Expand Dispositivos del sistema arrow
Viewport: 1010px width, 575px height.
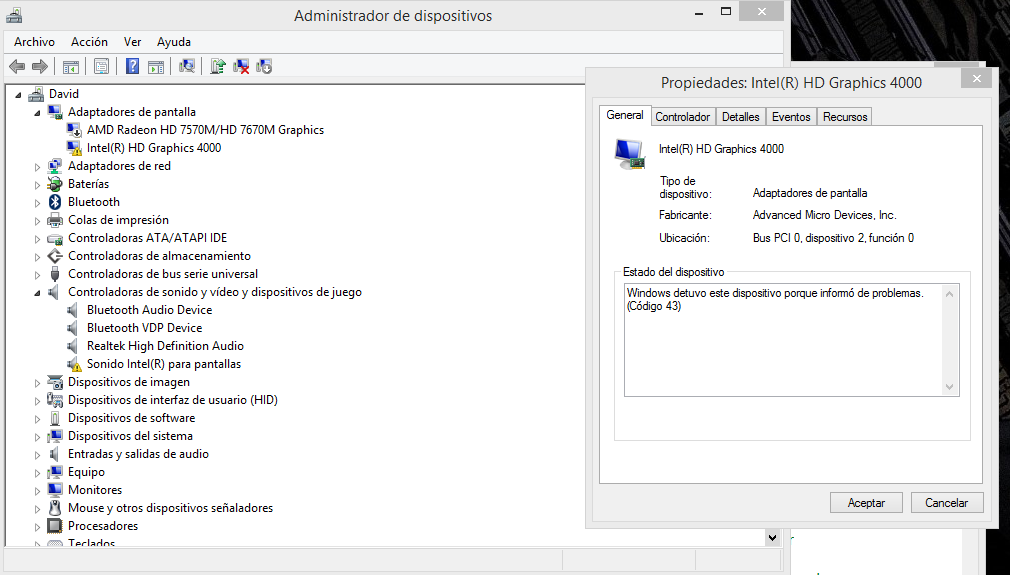(x=37, y=437)
